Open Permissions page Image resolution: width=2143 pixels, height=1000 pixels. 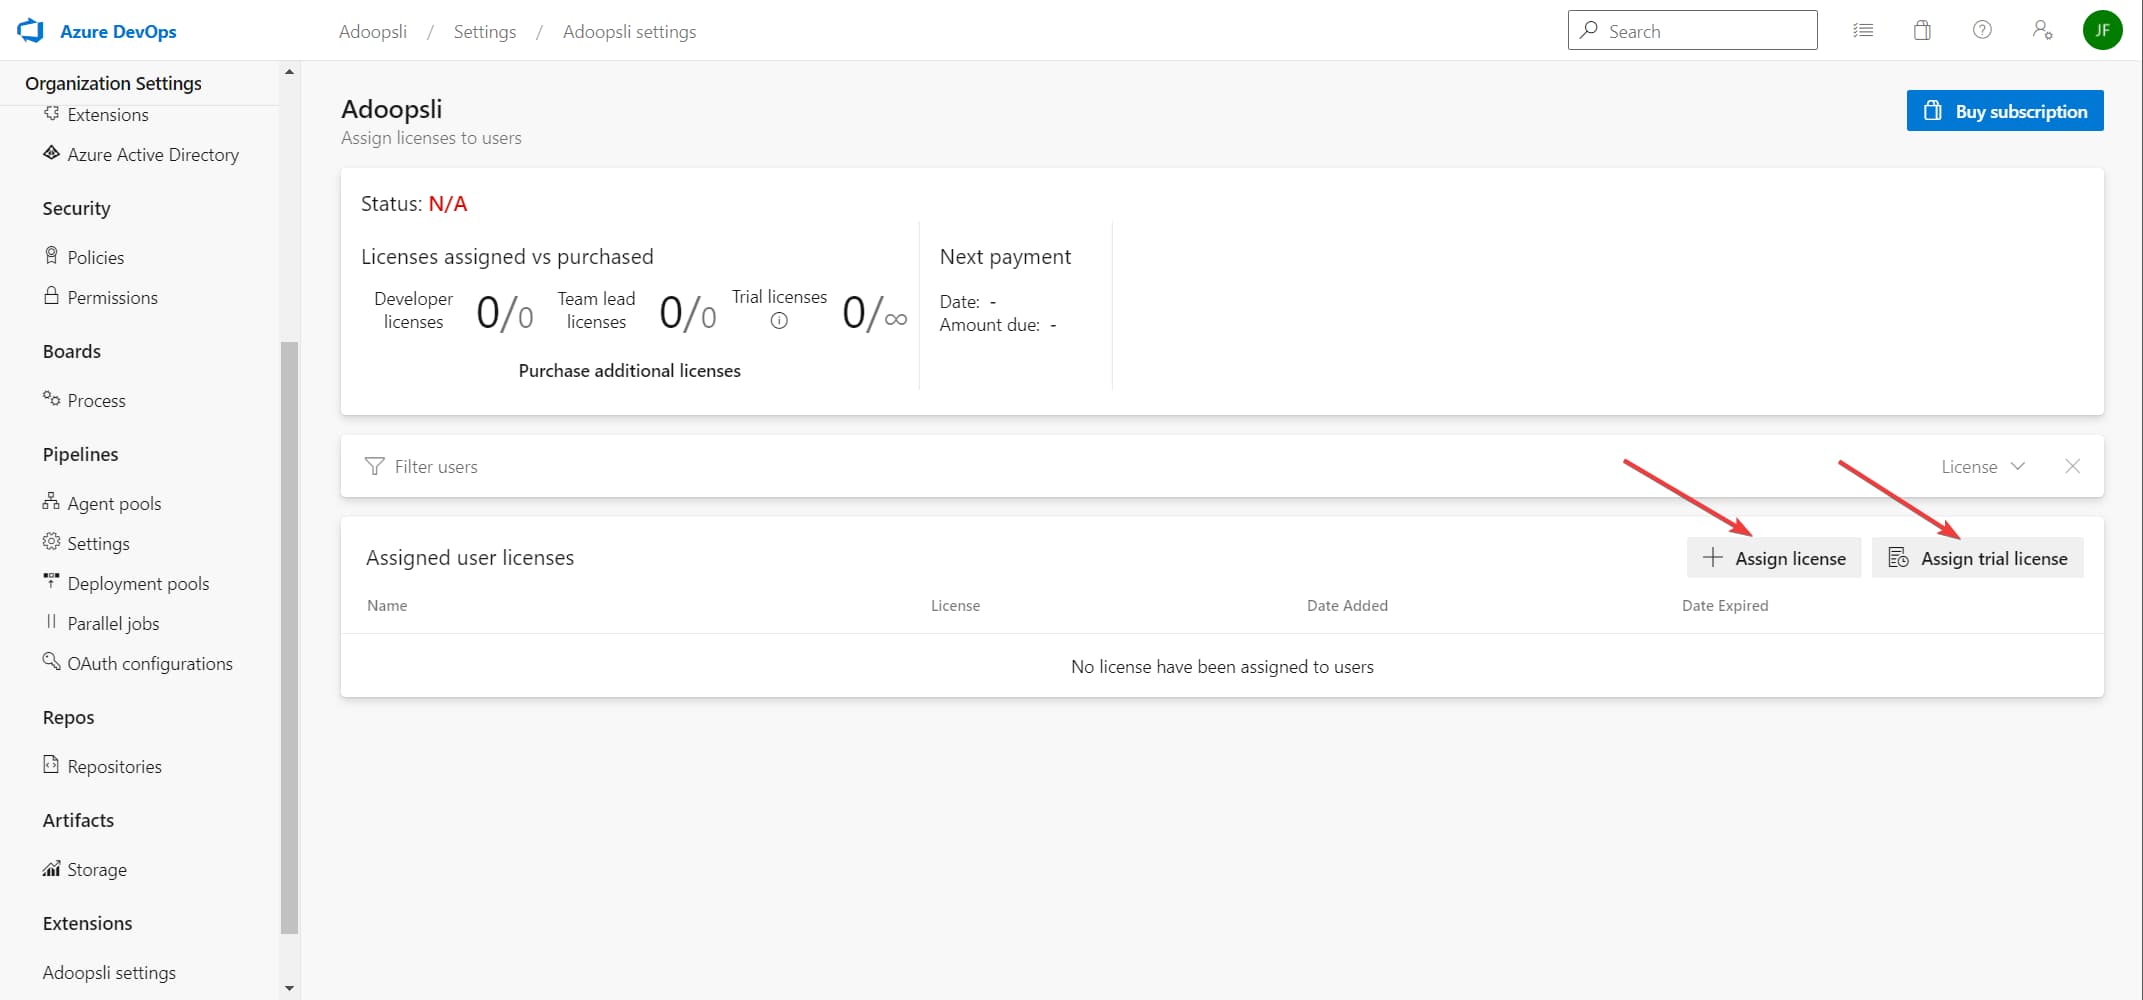coord(113,298)
